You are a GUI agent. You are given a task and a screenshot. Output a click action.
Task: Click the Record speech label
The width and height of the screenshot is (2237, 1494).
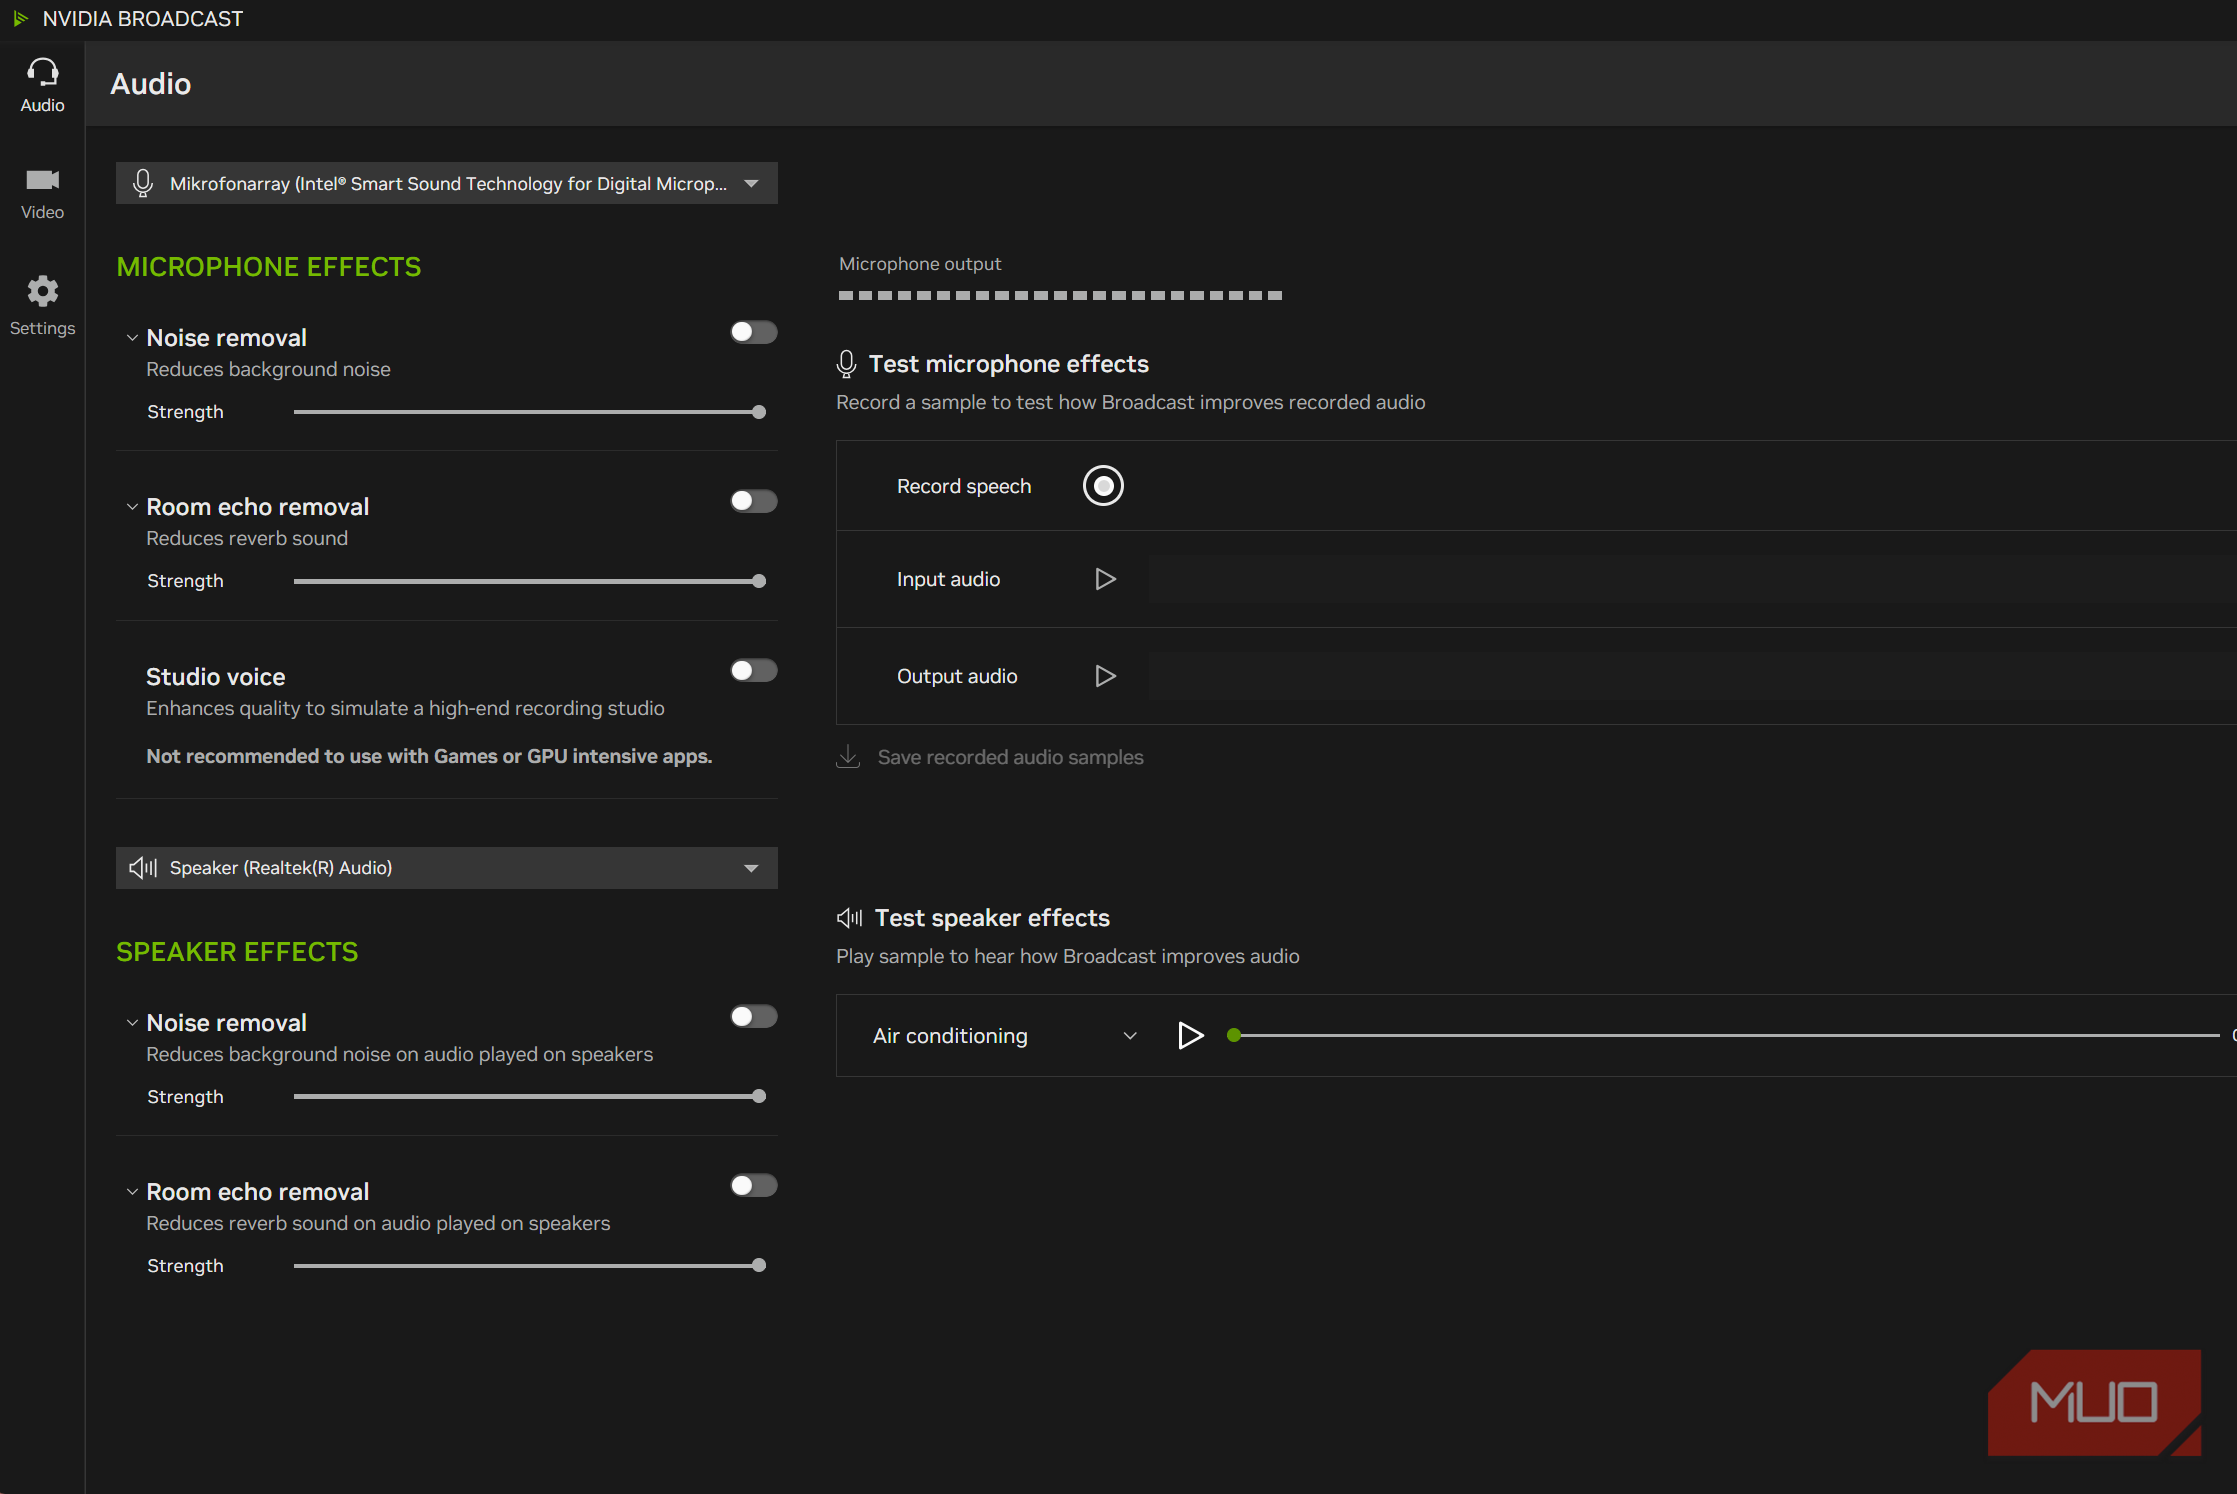964,486
